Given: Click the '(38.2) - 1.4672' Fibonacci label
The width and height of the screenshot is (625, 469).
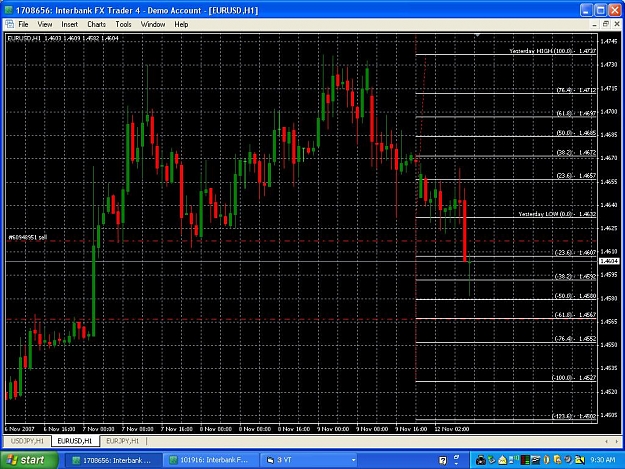Looking at the screenshot, I should 576,152.
